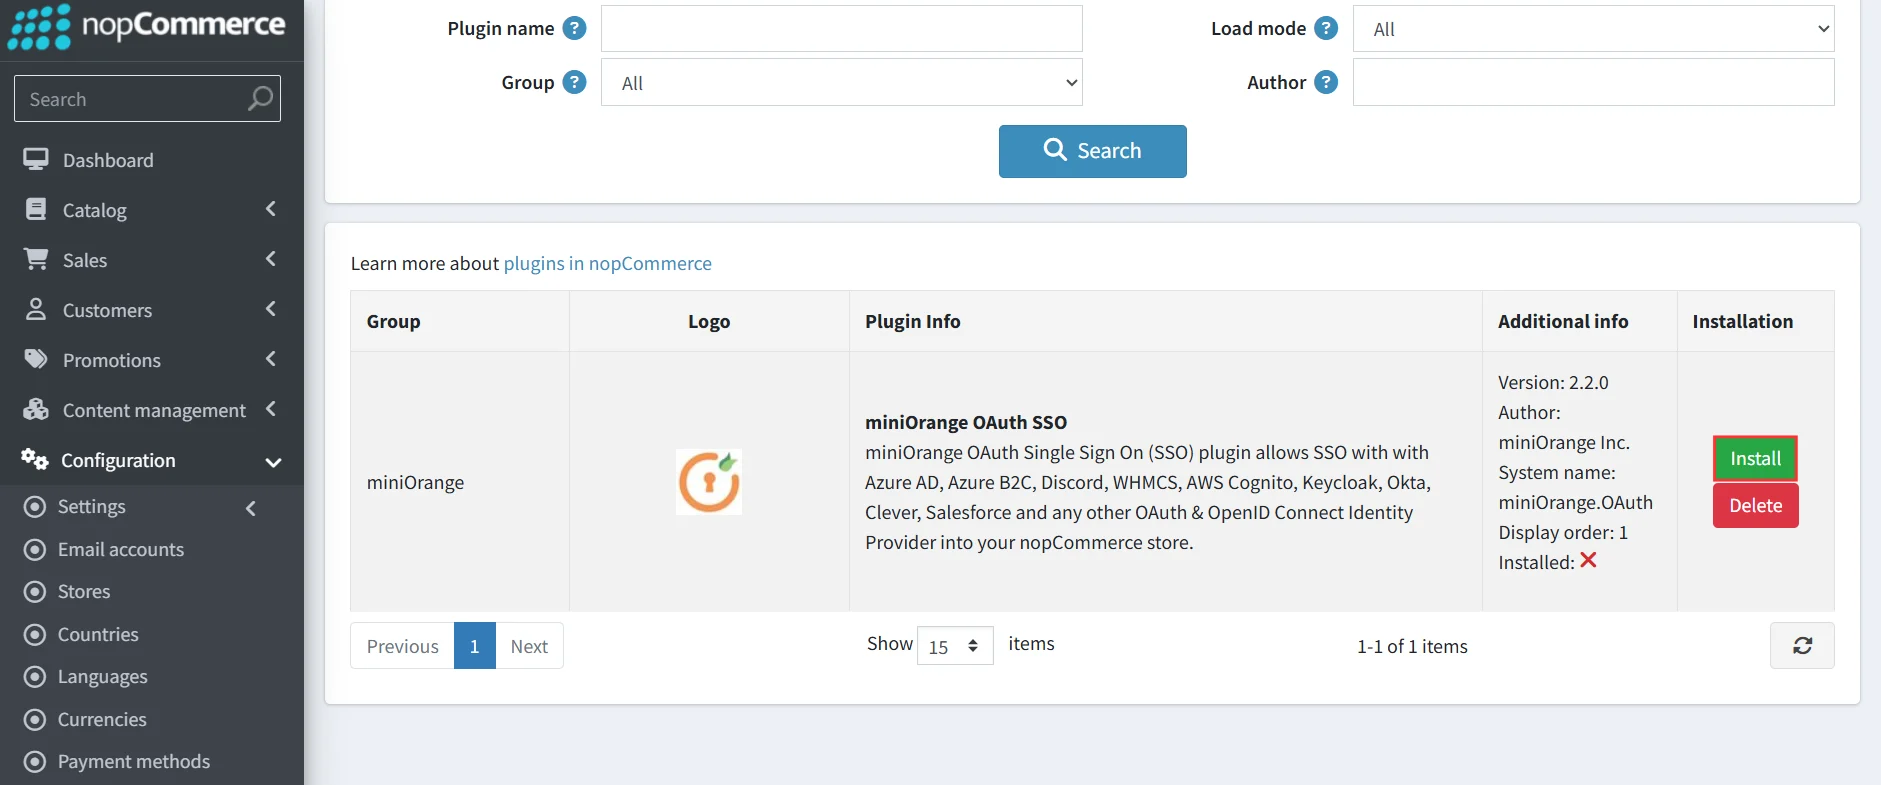Open the Load mode dropdown

[x=1594, y=28]
